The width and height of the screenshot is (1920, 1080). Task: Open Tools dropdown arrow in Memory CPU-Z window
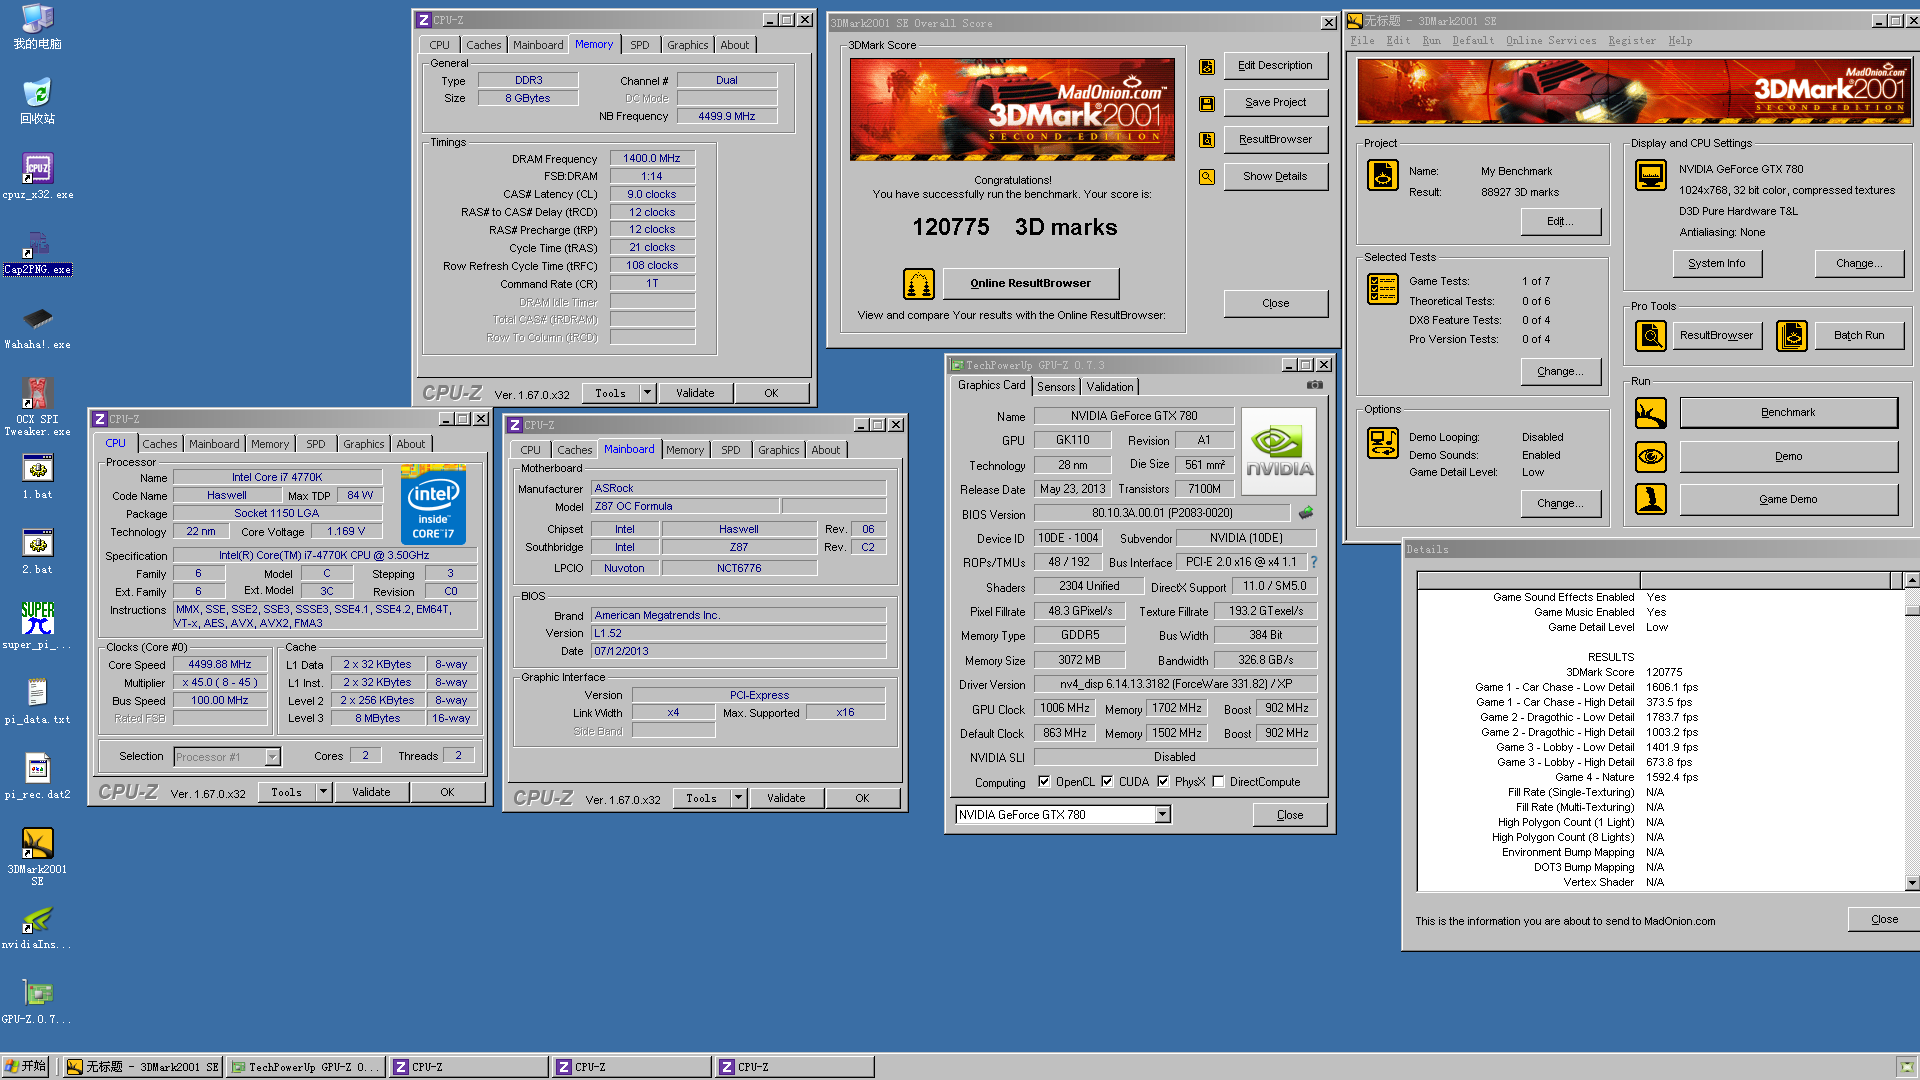coord(647,393)
